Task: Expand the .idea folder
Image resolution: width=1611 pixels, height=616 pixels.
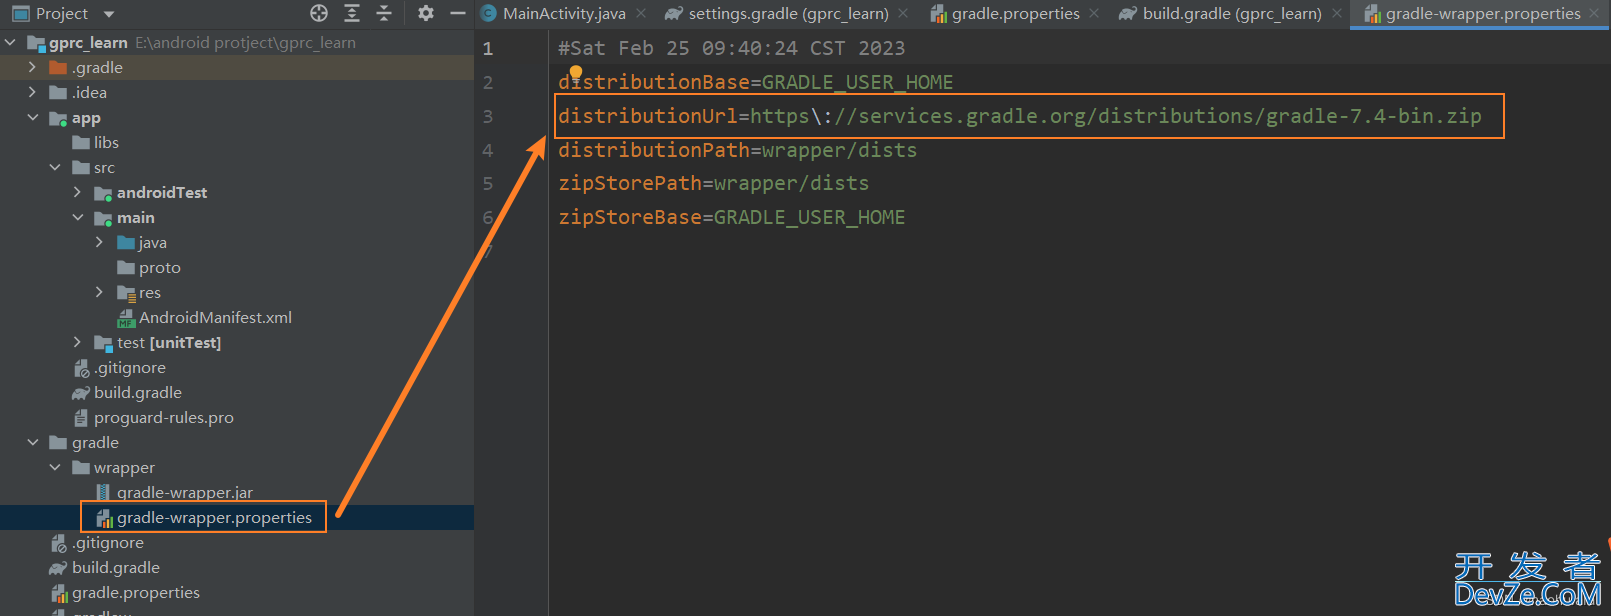Action: tap(32, 92)
